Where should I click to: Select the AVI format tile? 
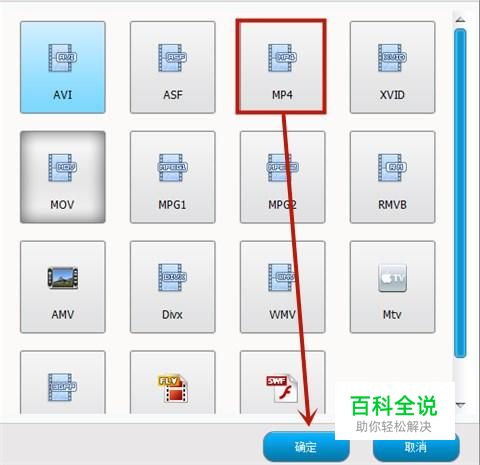click(x=63, y=67)
